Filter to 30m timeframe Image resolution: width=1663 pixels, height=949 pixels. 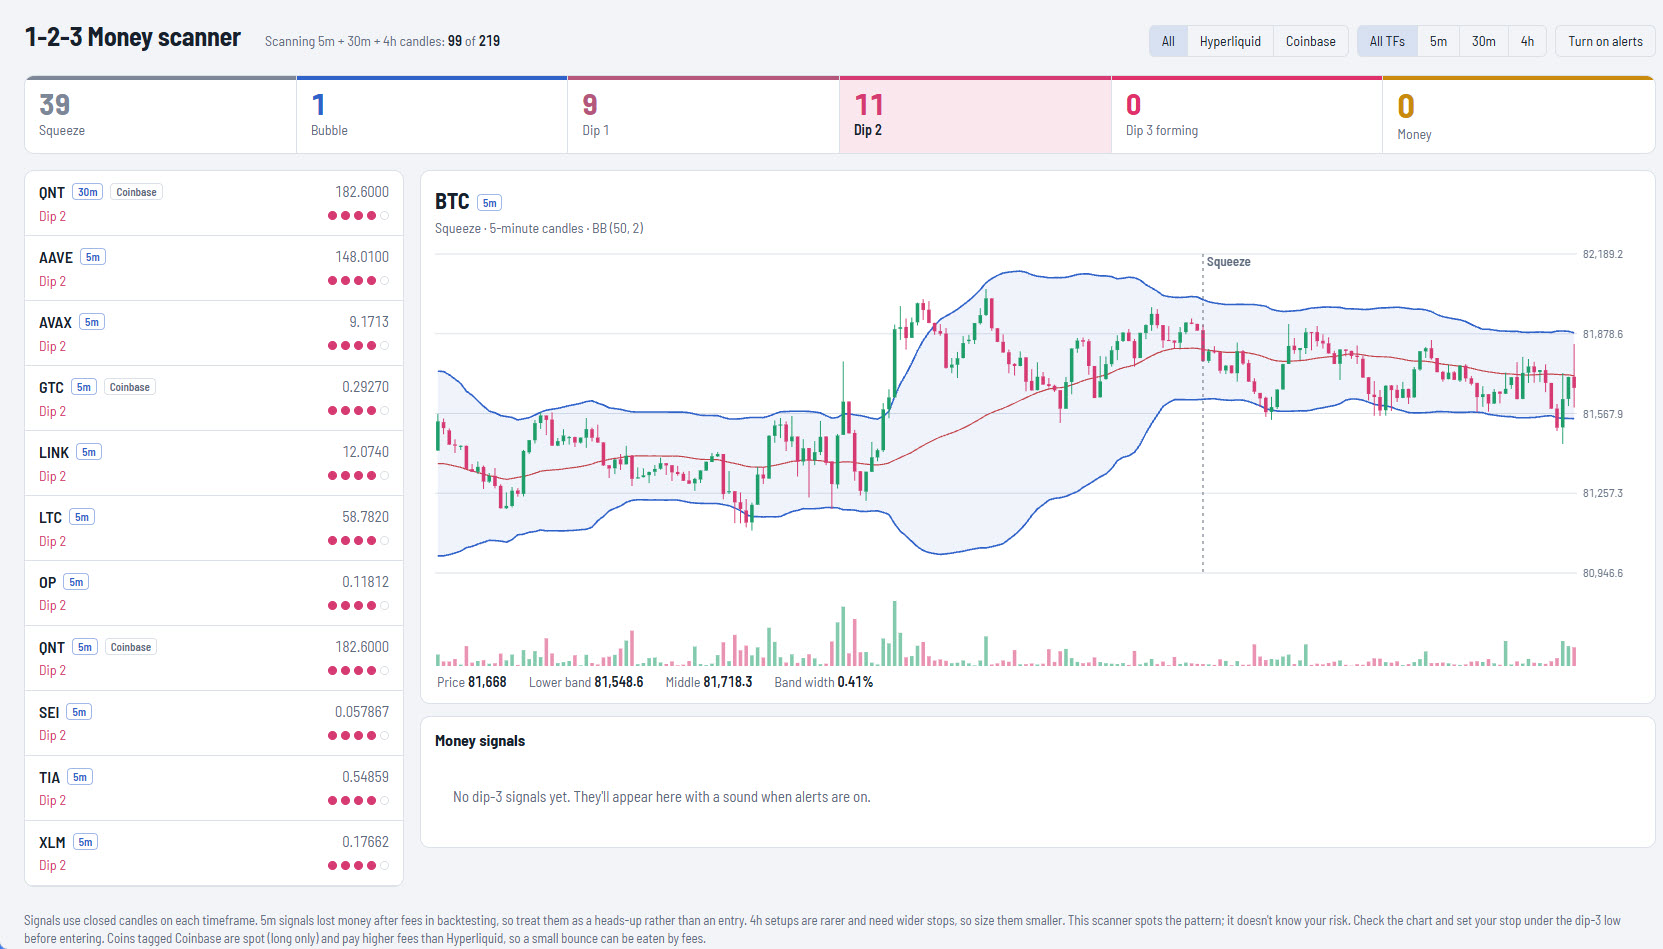pyautogui.click(x=1483, y=41)
